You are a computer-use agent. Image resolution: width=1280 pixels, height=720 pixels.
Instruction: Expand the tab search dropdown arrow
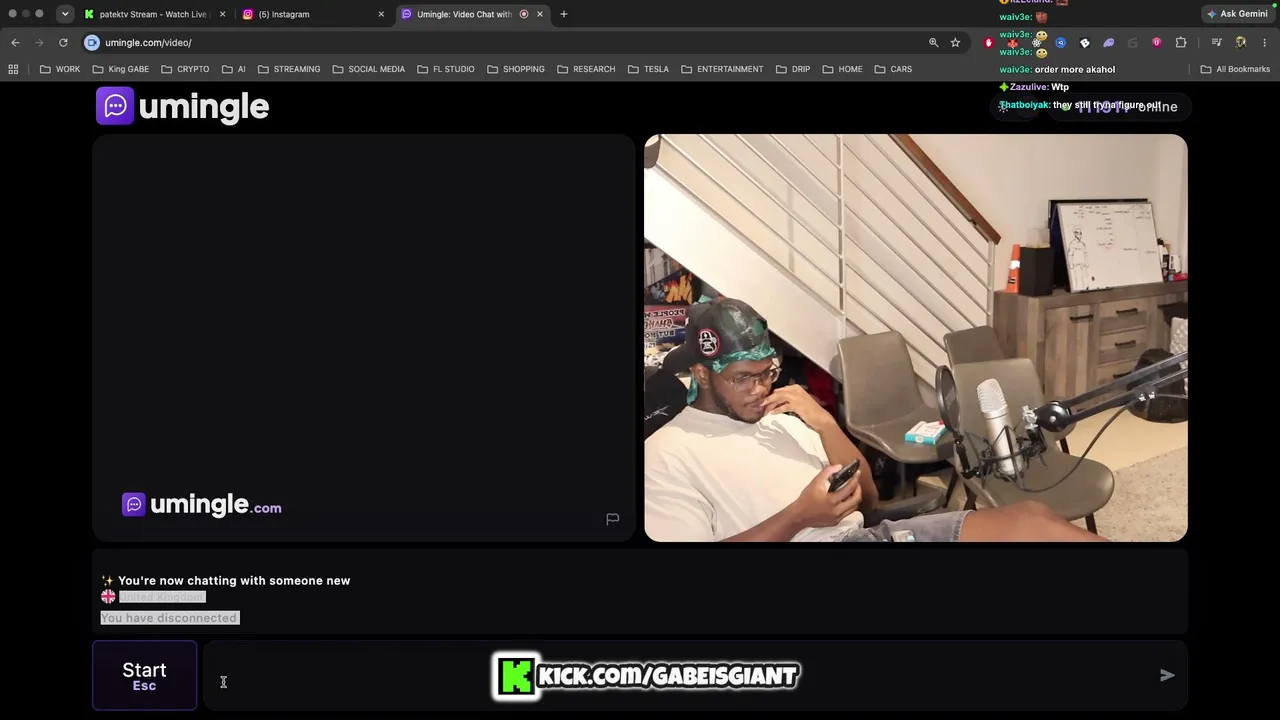click(65, 14)
